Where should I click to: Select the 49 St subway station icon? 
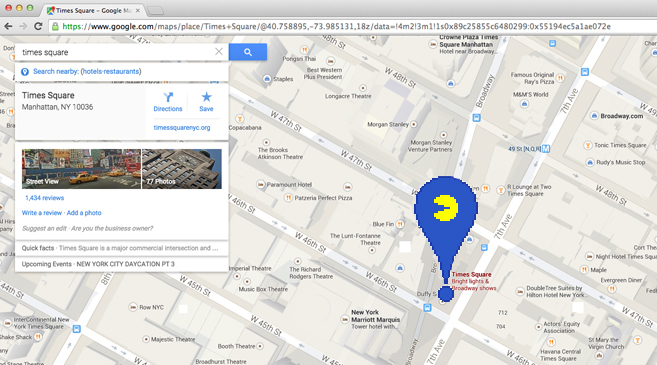point(546,149)
